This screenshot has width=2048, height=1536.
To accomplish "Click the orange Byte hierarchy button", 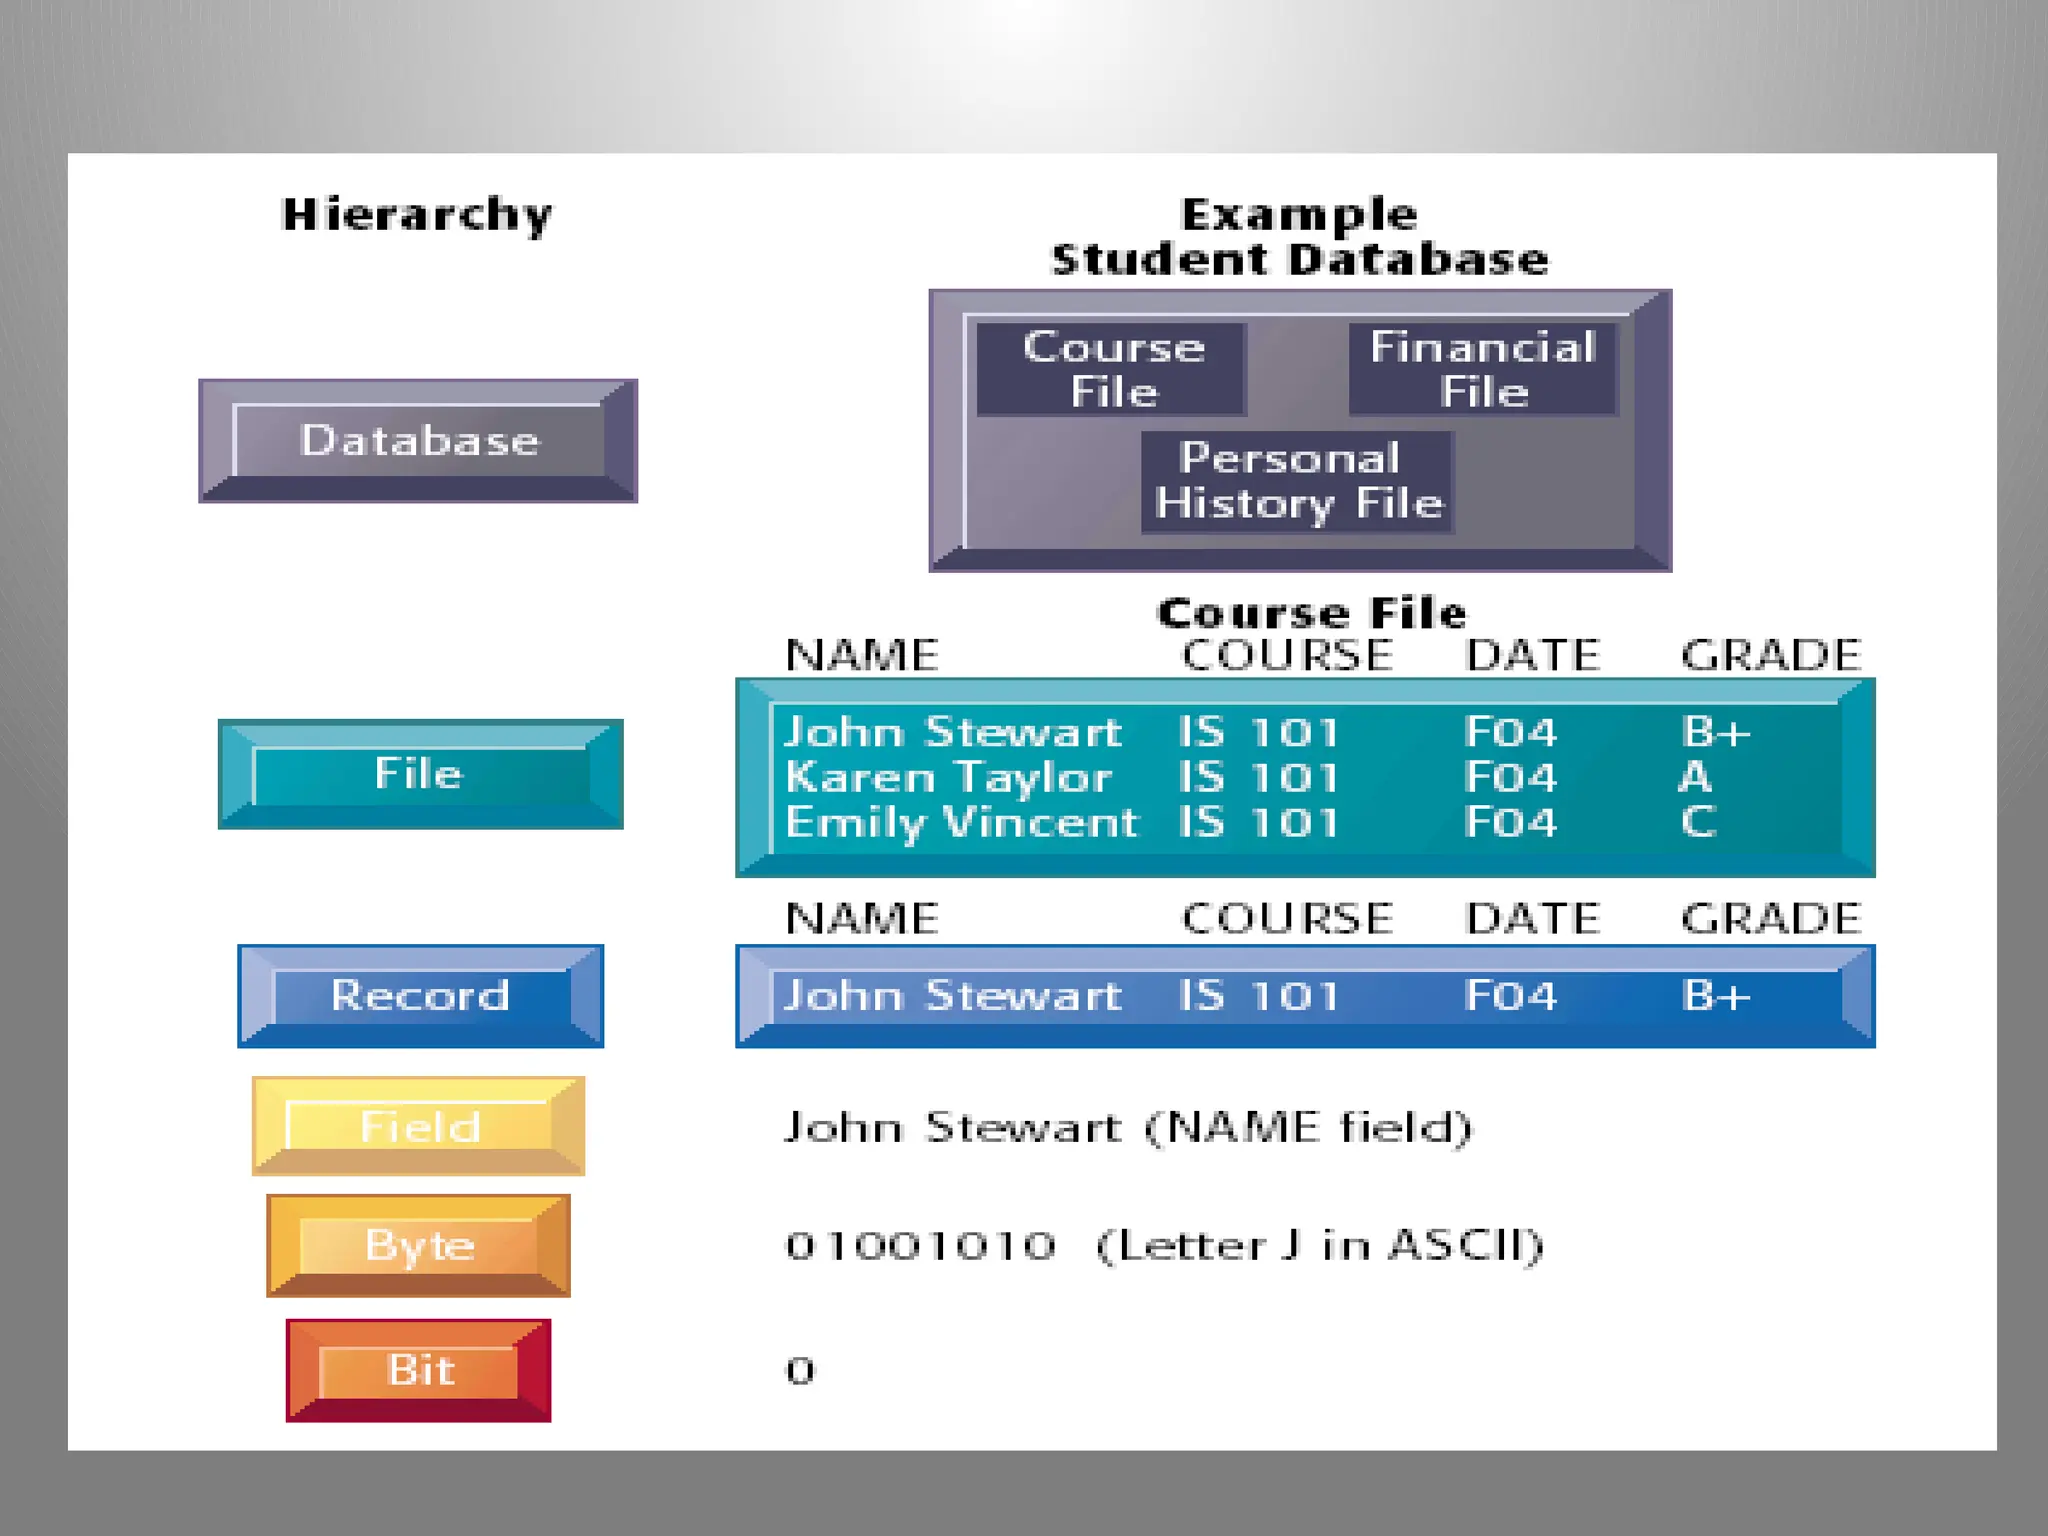I will 418,1246.
